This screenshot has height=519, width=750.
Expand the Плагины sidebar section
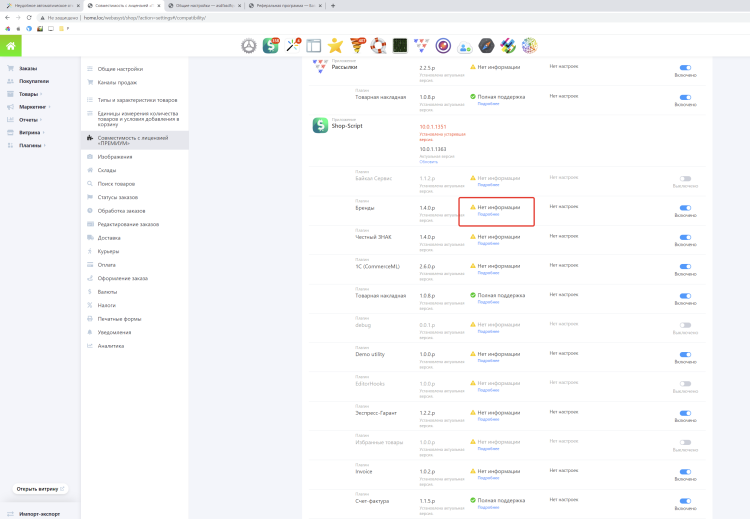[30, 145]
